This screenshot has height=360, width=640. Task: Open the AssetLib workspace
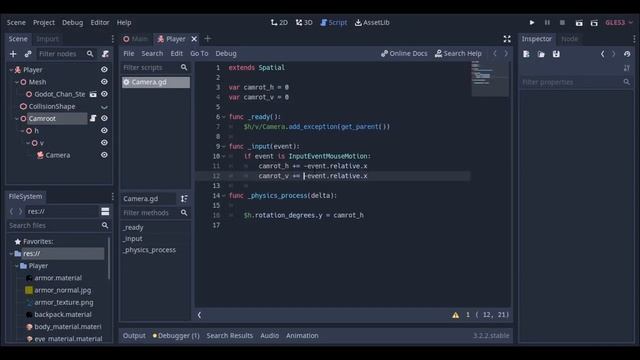[372, 22]
